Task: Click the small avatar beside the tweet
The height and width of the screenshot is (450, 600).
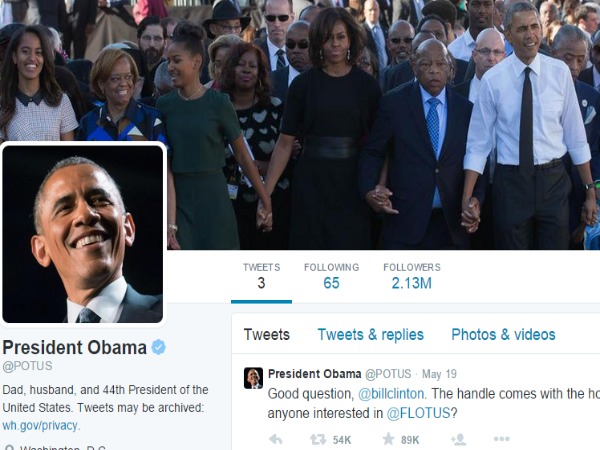Action: click(253, 378)
